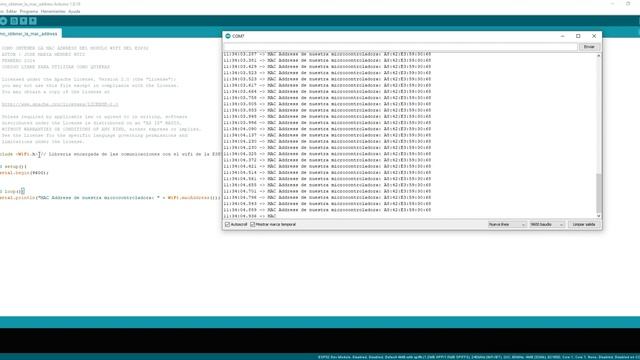The image size is (640, 360).
Task: Click the New sketch toolbar icon
Action: (14, 21)
